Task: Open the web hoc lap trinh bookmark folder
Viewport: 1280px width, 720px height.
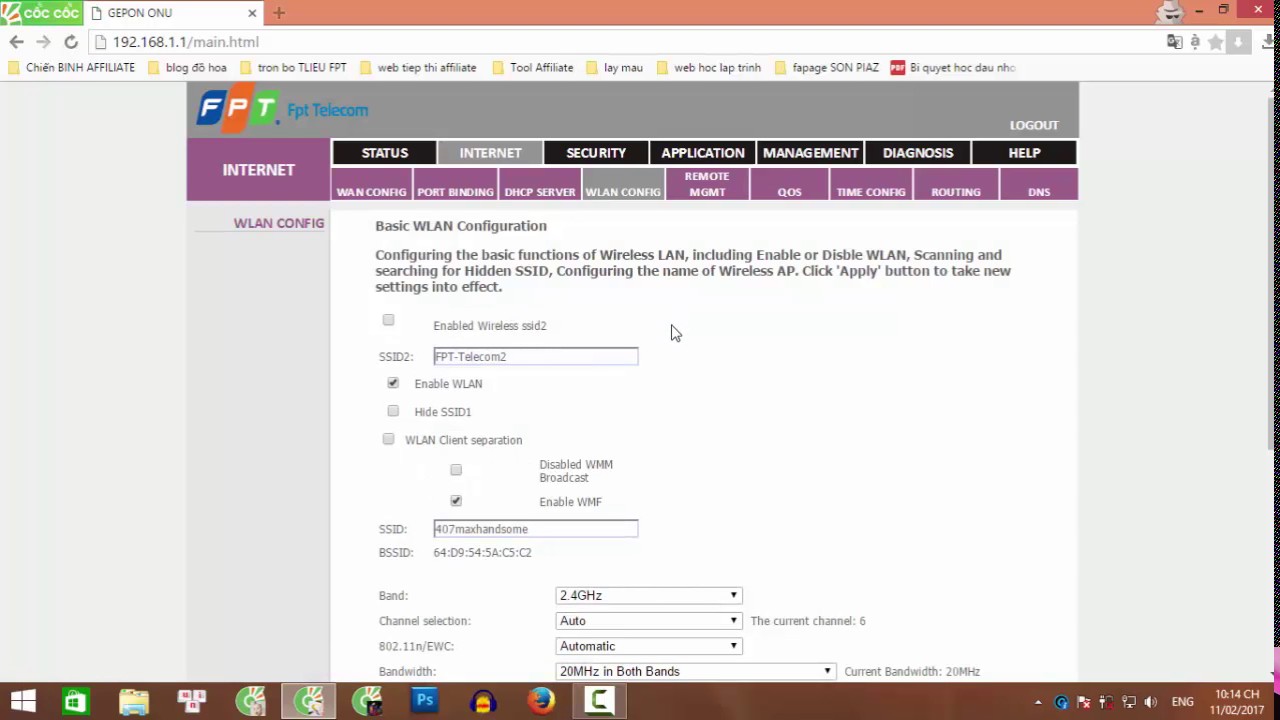Action: [708, 68]
